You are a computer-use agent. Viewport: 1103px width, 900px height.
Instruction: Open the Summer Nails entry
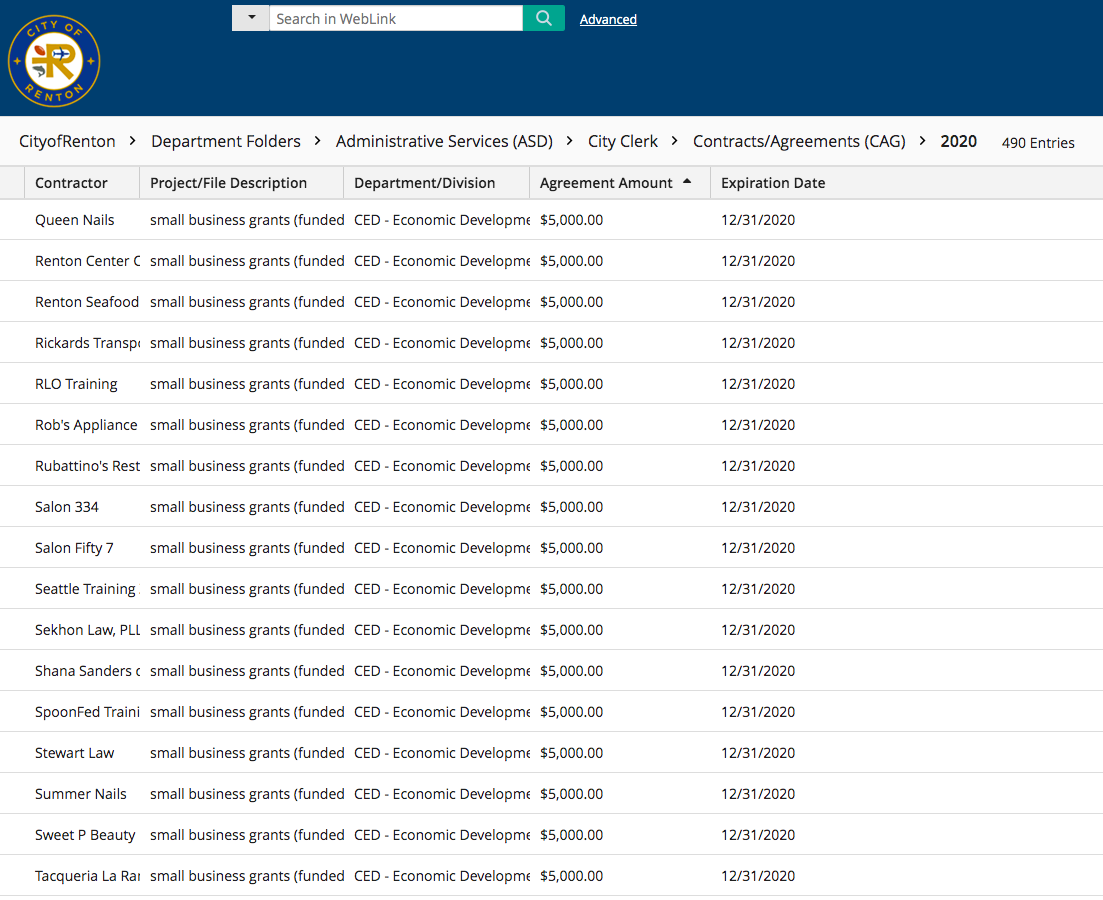[x=81, y=794]
